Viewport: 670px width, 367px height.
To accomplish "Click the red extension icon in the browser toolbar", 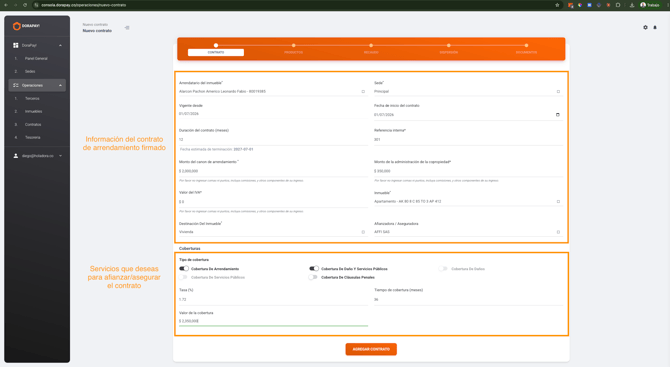I will pyautogui.click(x=608, y=5).
